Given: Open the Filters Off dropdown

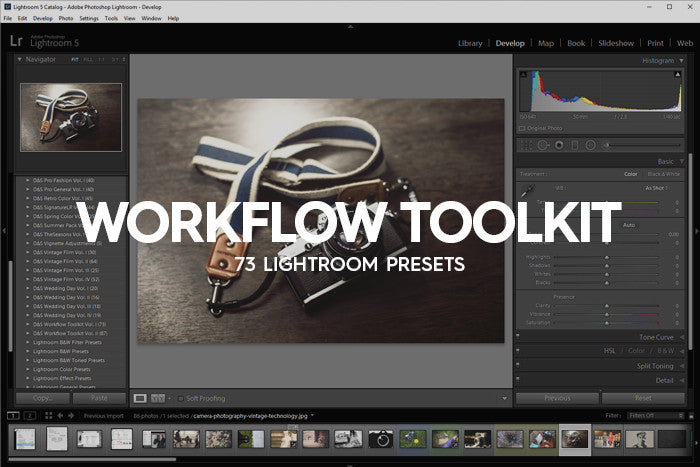Looking at the screenshot, I should (656, 416).
